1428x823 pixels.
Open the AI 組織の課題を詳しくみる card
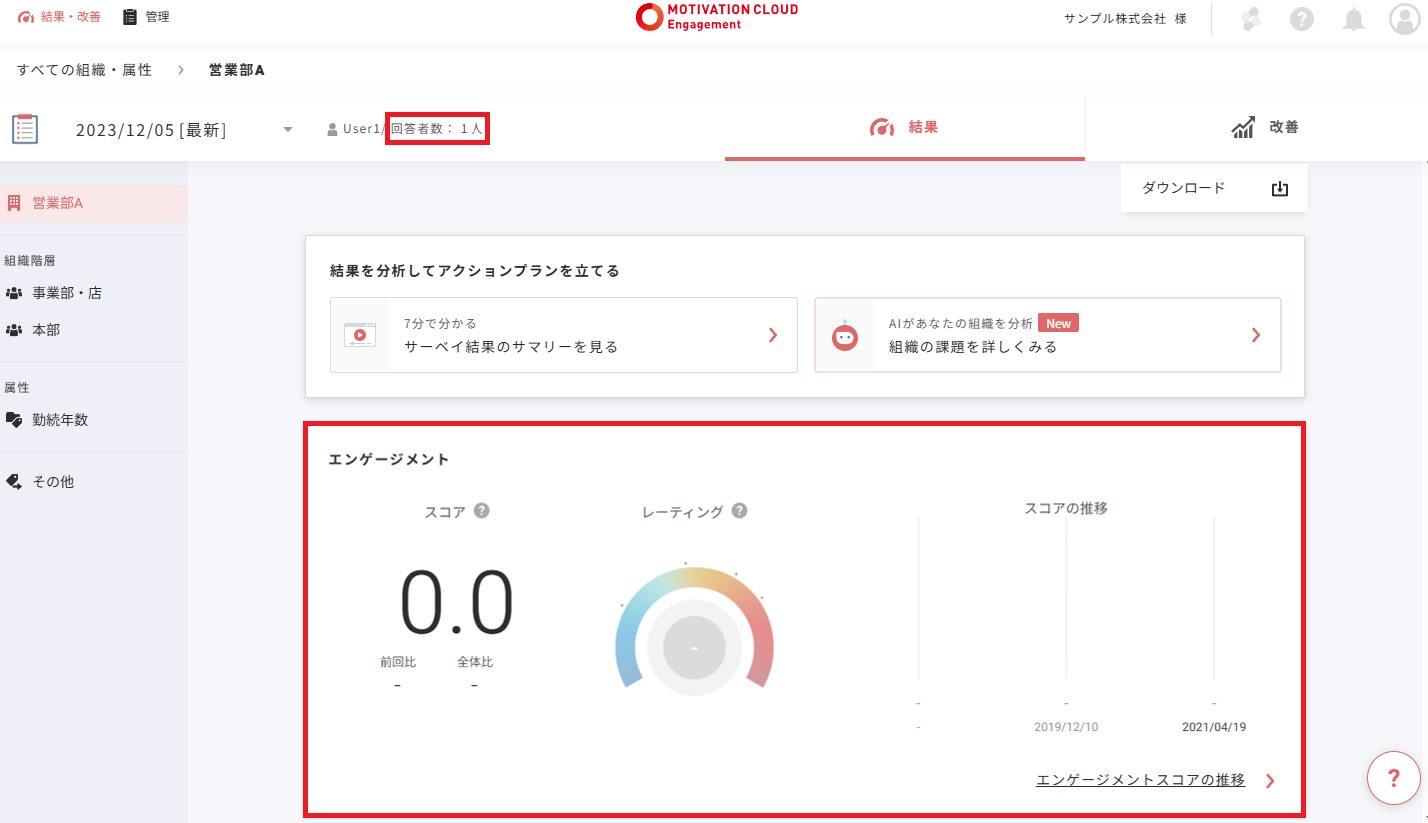pyautogui.click(x=1047, y=335)
